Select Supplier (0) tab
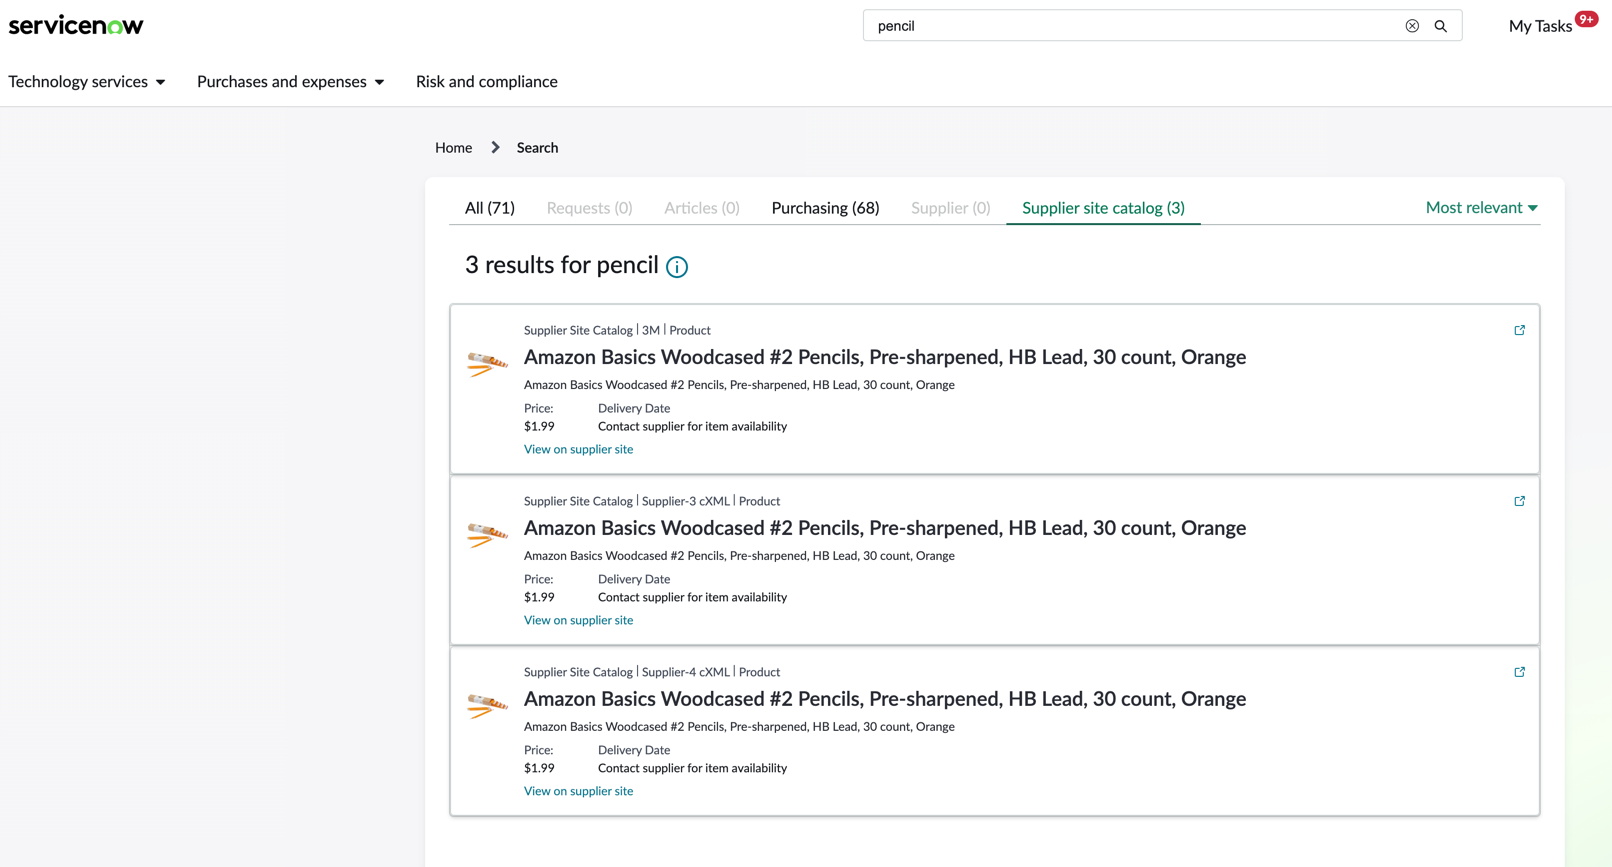1612x867 pixels. tap(951, 208)
